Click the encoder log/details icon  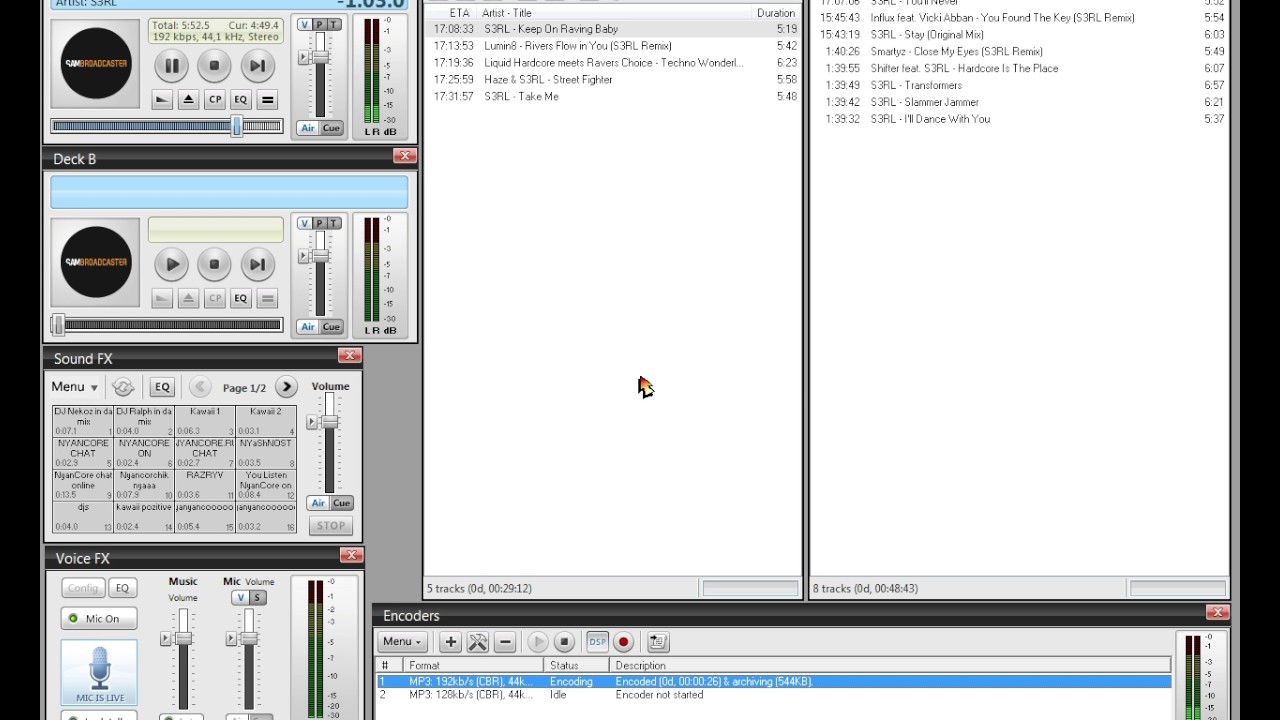coord(657,642)
